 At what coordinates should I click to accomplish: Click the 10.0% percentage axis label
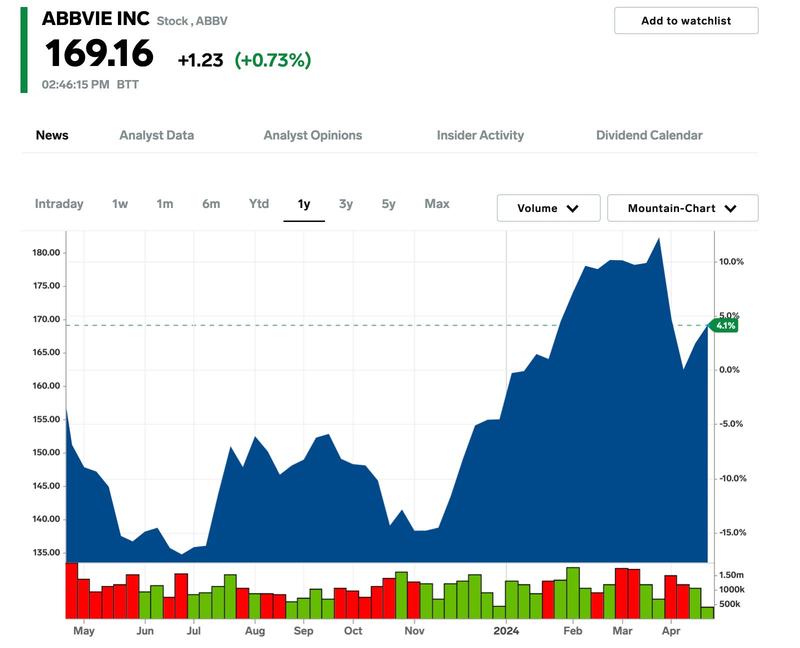click(x=732, y=262)
